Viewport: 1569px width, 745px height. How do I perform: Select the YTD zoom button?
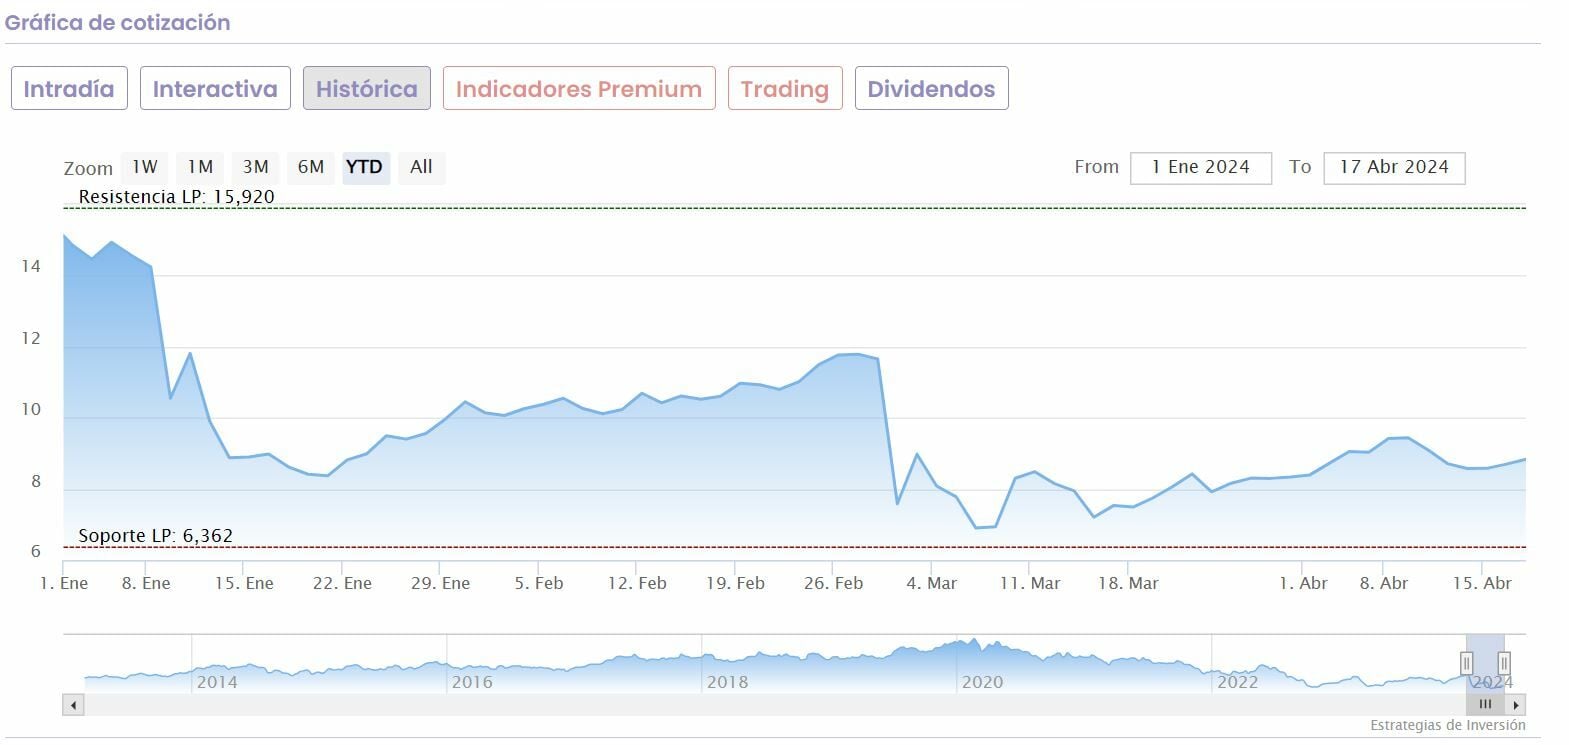[364, 167]
